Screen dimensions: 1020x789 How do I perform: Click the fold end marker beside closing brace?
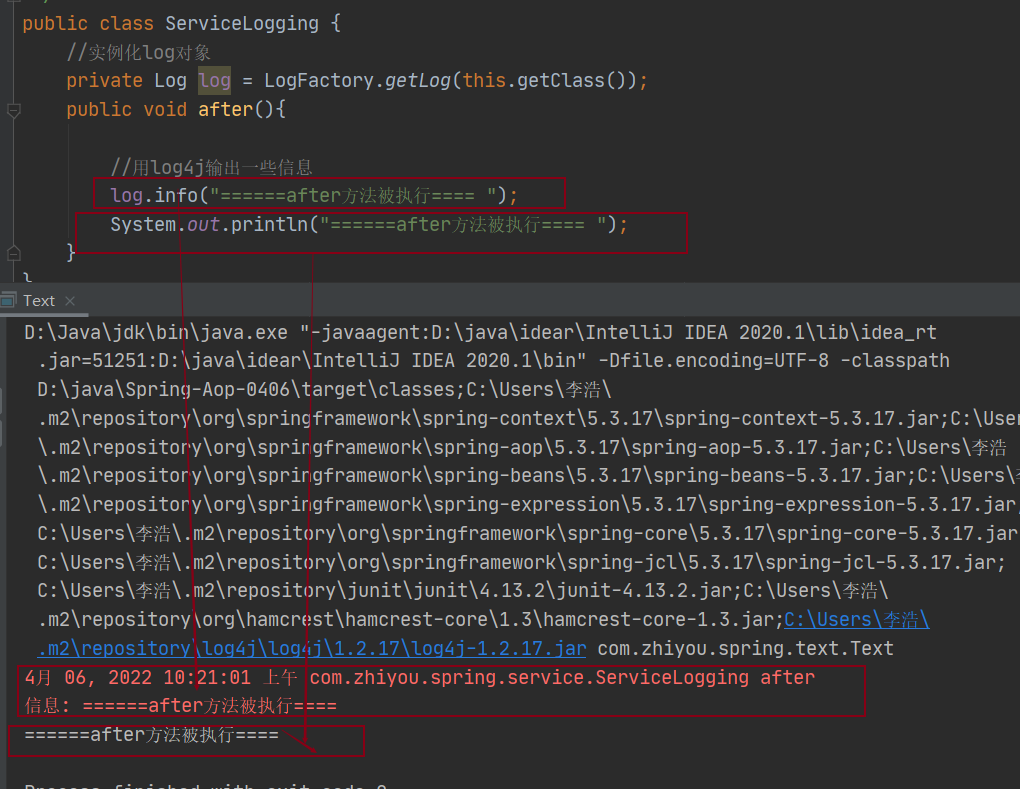pos(13,253)
